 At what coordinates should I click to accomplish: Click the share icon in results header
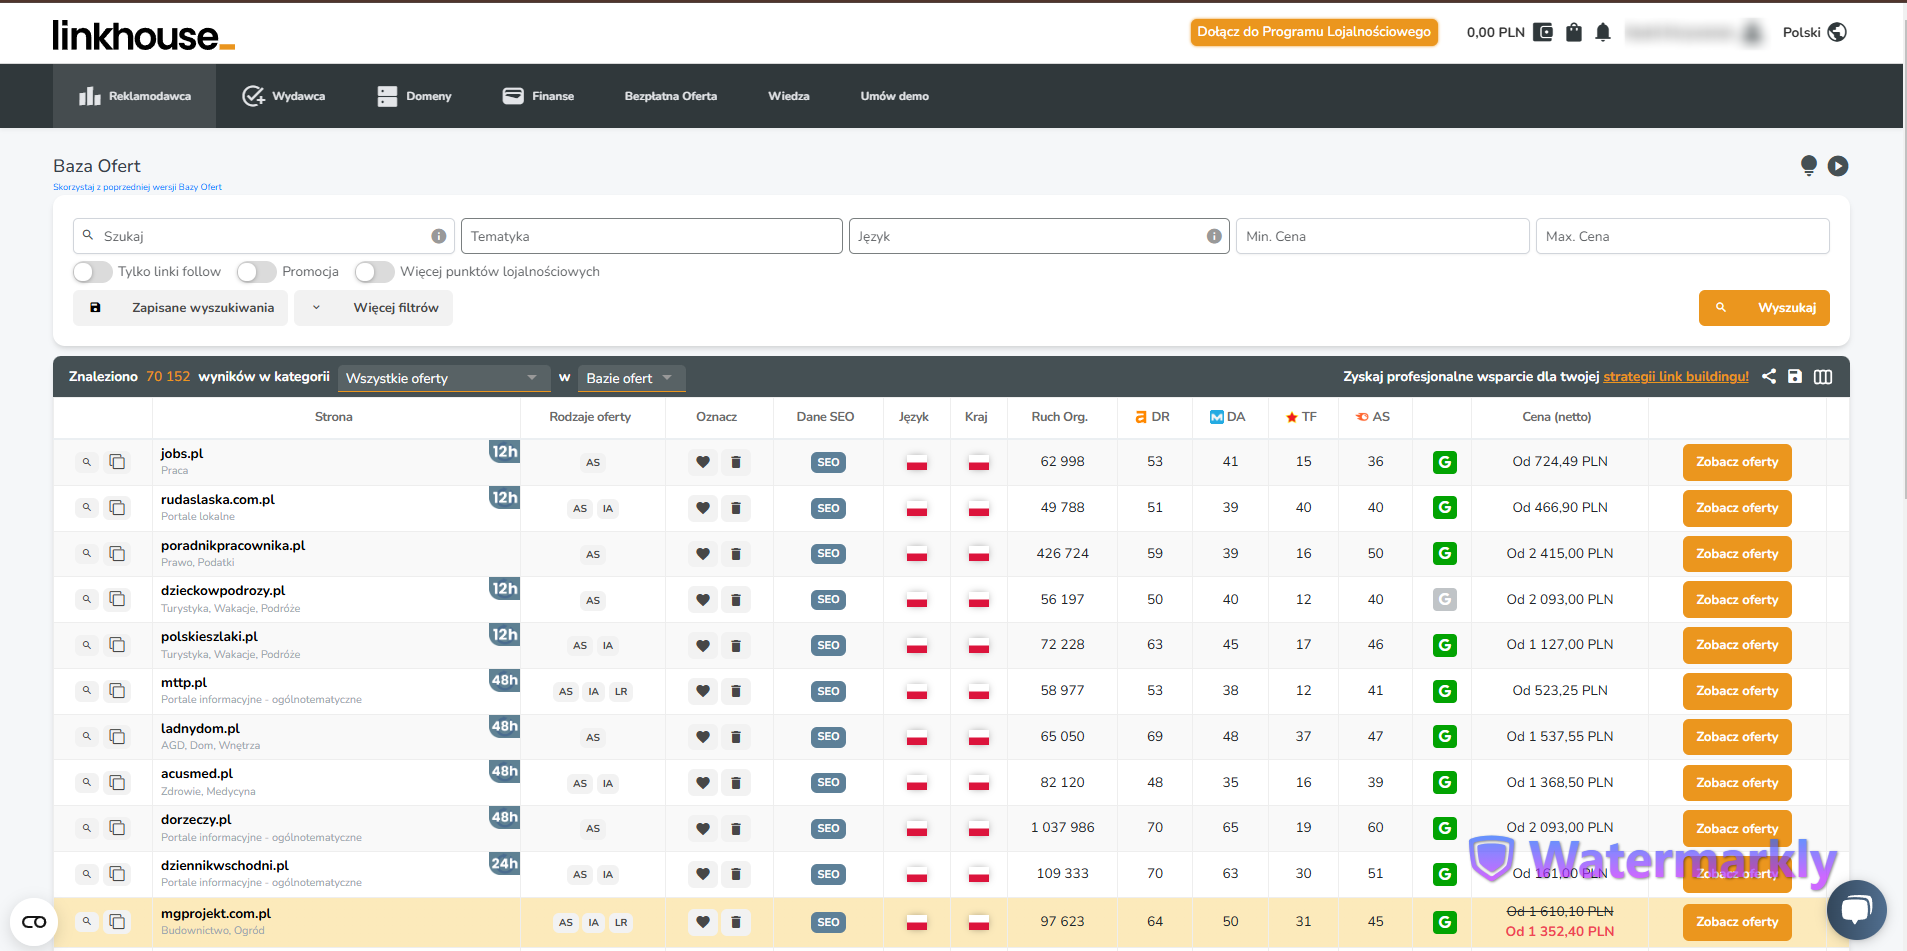pos(1769,376)
